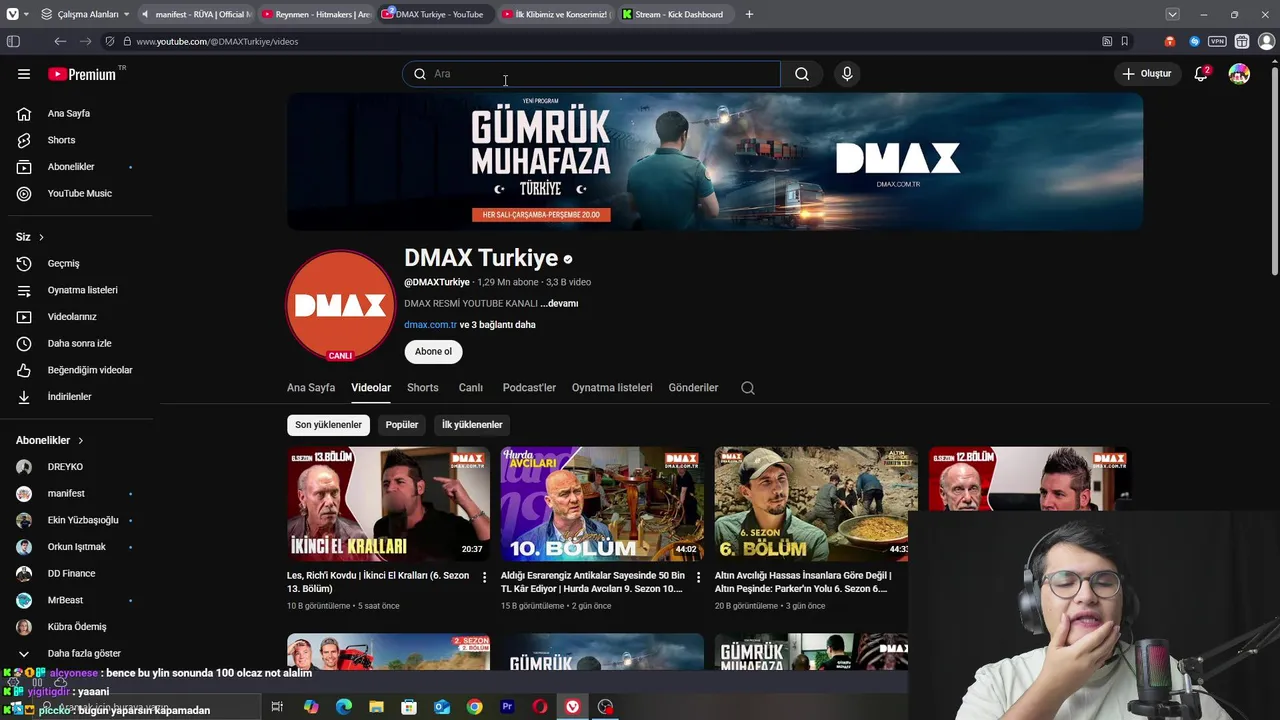The height and width of the screenshot is (720, 1280).
Task: Open File Explorer from the taskbar
Action: tap(376, 707)
